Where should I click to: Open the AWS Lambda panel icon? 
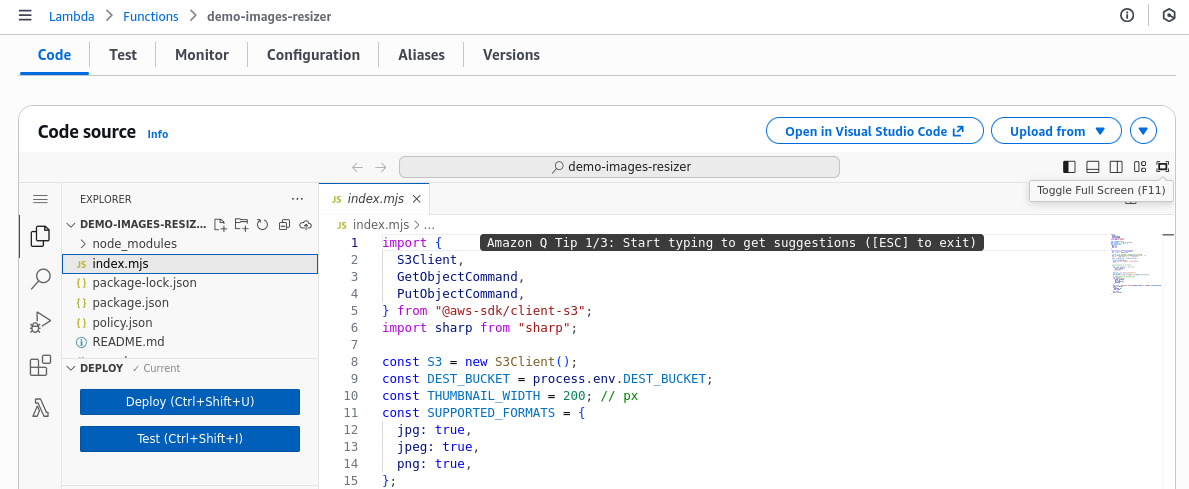coord(40,408)
